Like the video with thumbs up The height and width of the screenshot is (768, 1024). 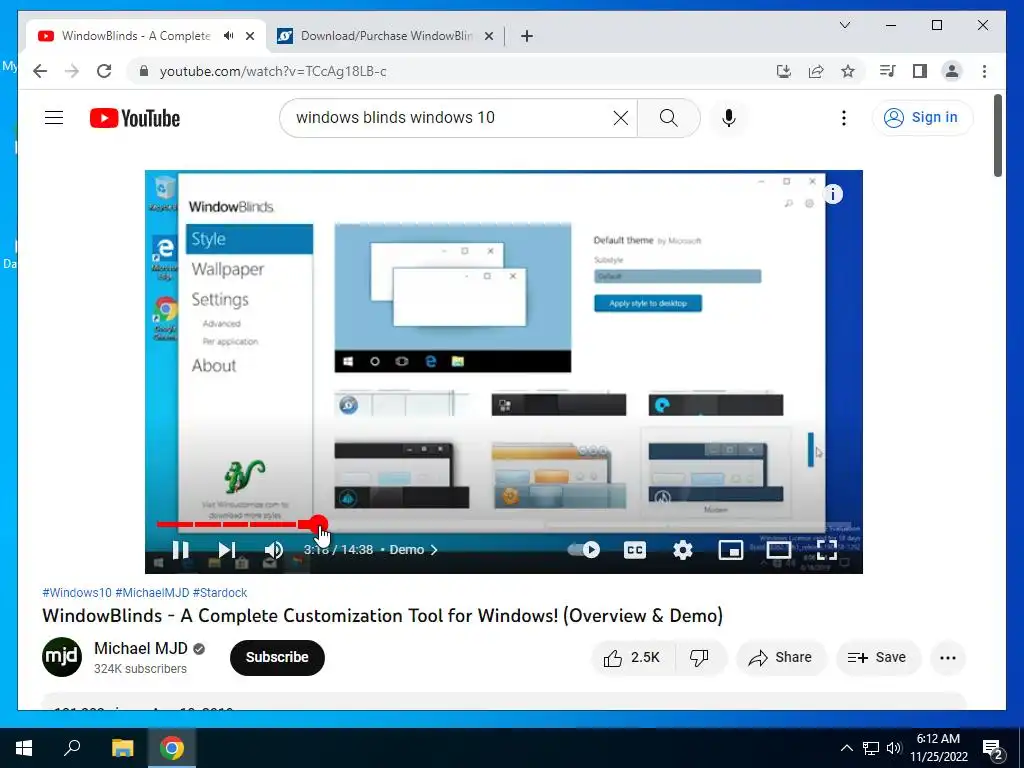coord(632,658)
